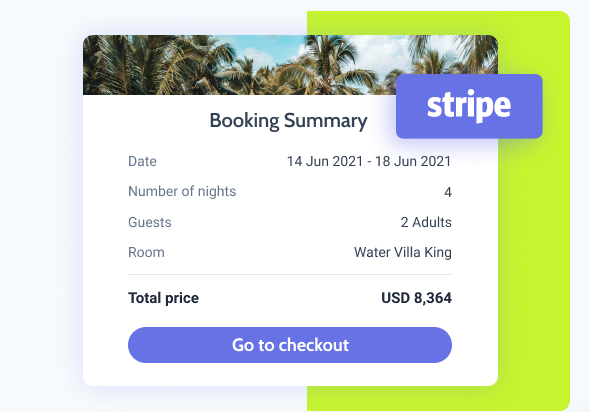Click the Number of nights label
589x412 pixels.
coord(182,192)
